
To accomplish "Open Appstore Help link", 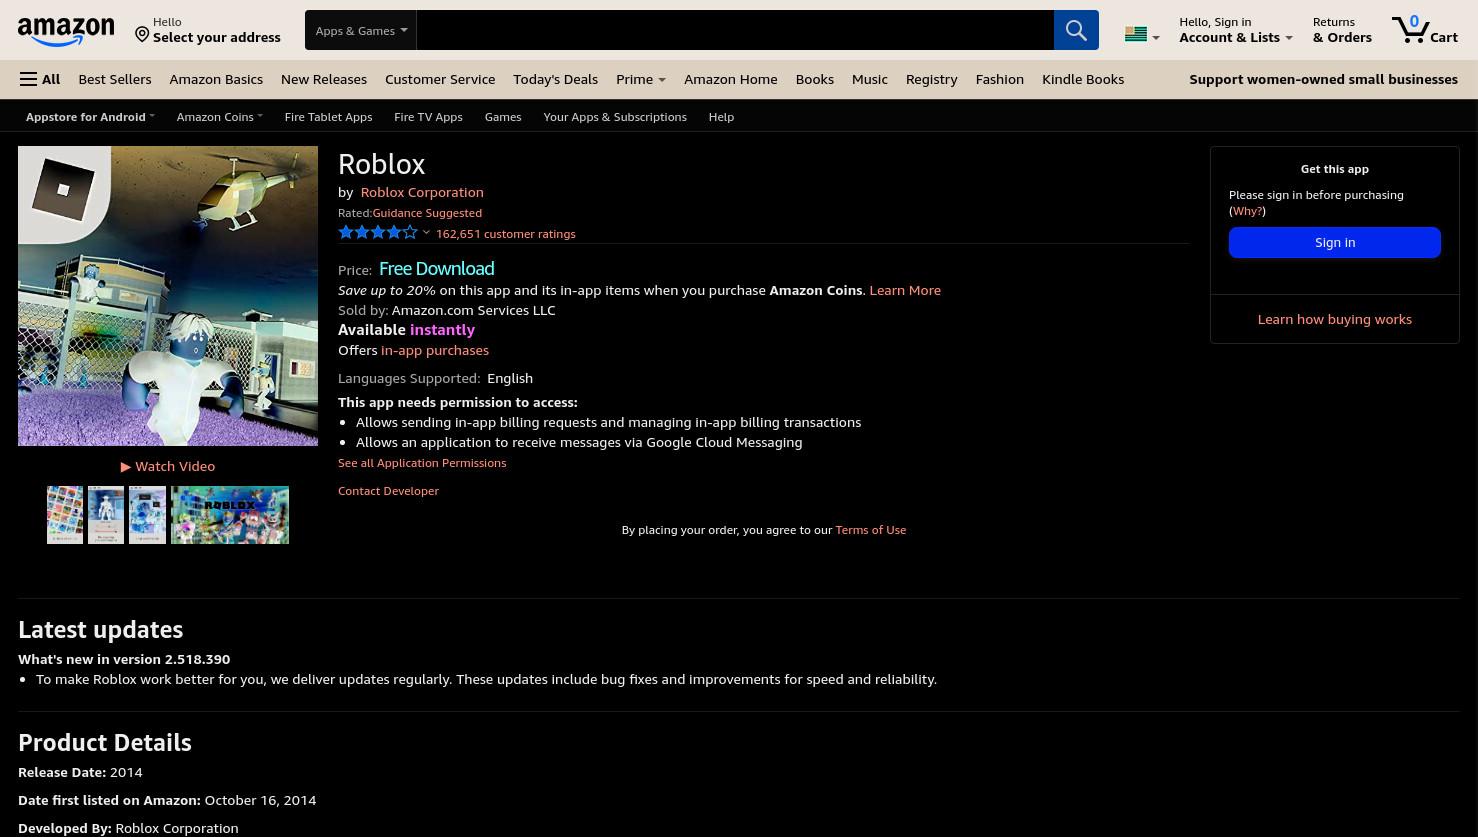I will click(721, 116).
